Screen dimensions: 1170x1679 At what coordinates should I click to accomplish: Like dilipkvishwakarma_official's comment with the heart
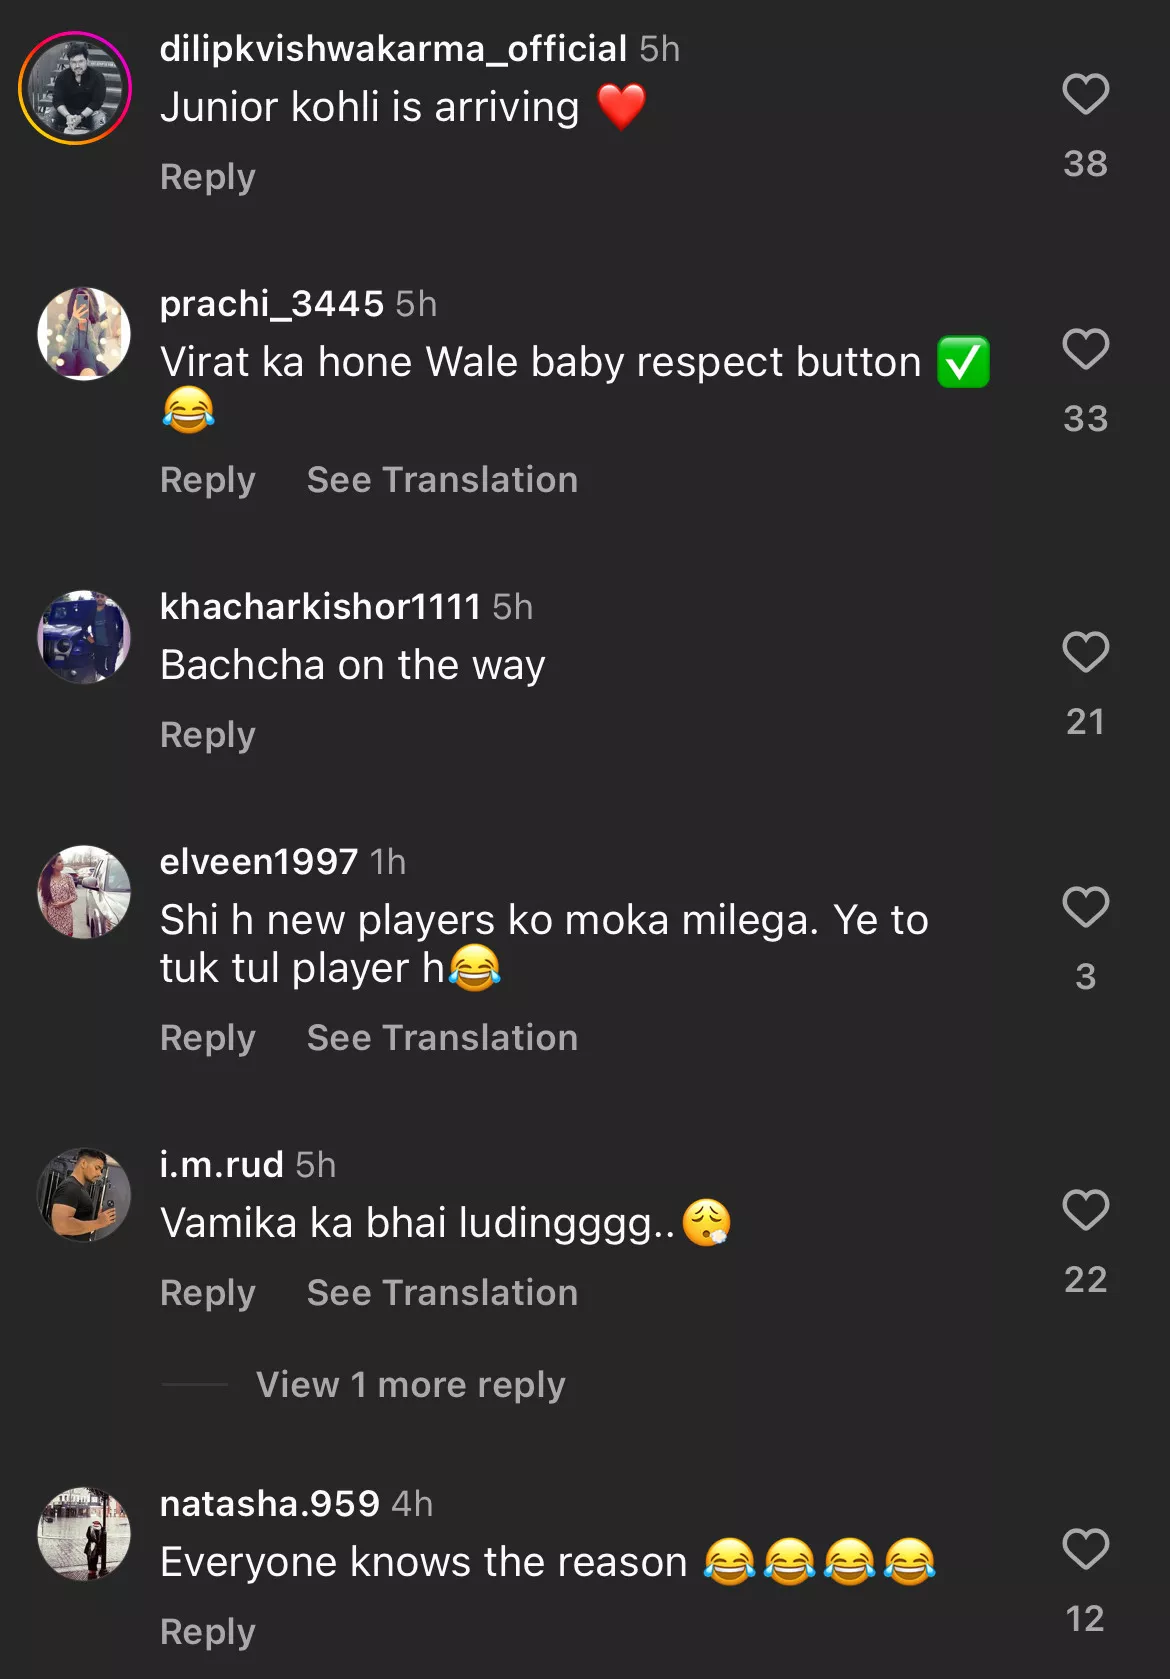(x=1085, y=94)
